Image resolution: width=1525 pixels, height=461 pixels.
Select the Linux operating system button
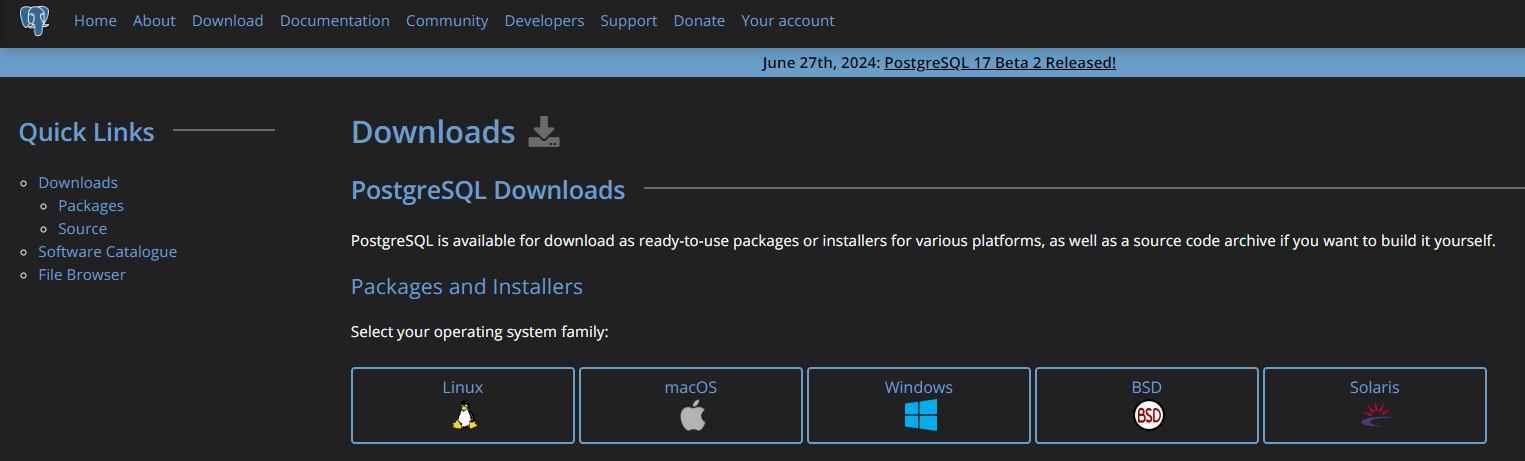coord(463,405)
